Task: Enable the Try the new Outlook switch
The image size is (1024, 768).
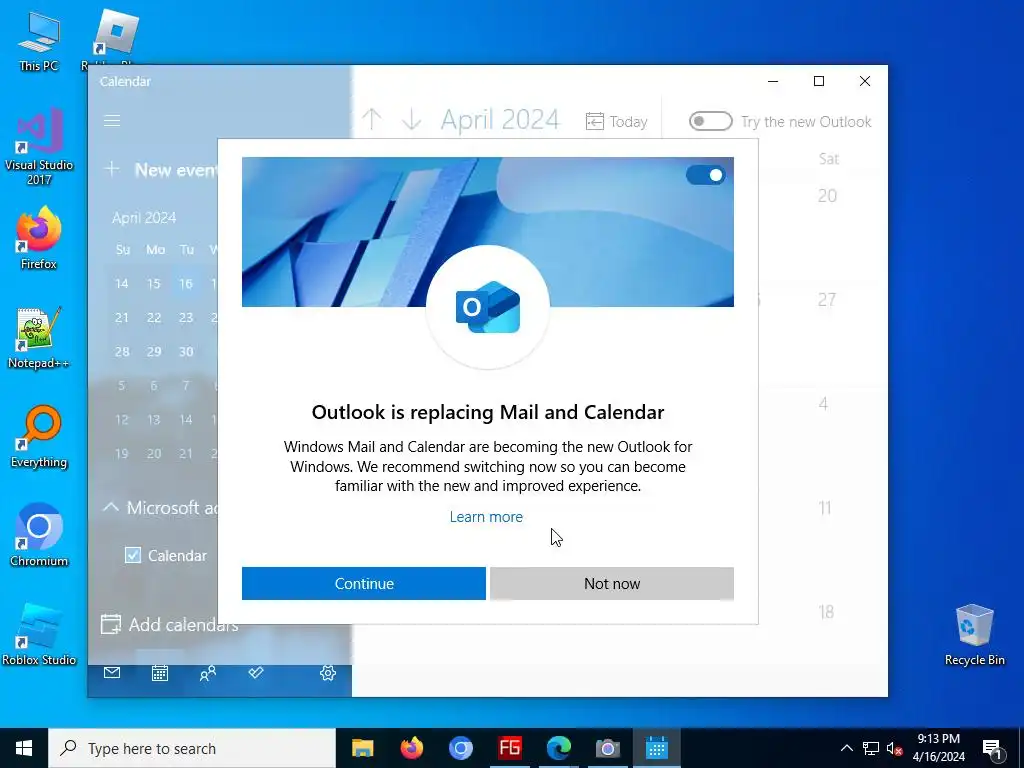Action: click(x=711, y=121)
